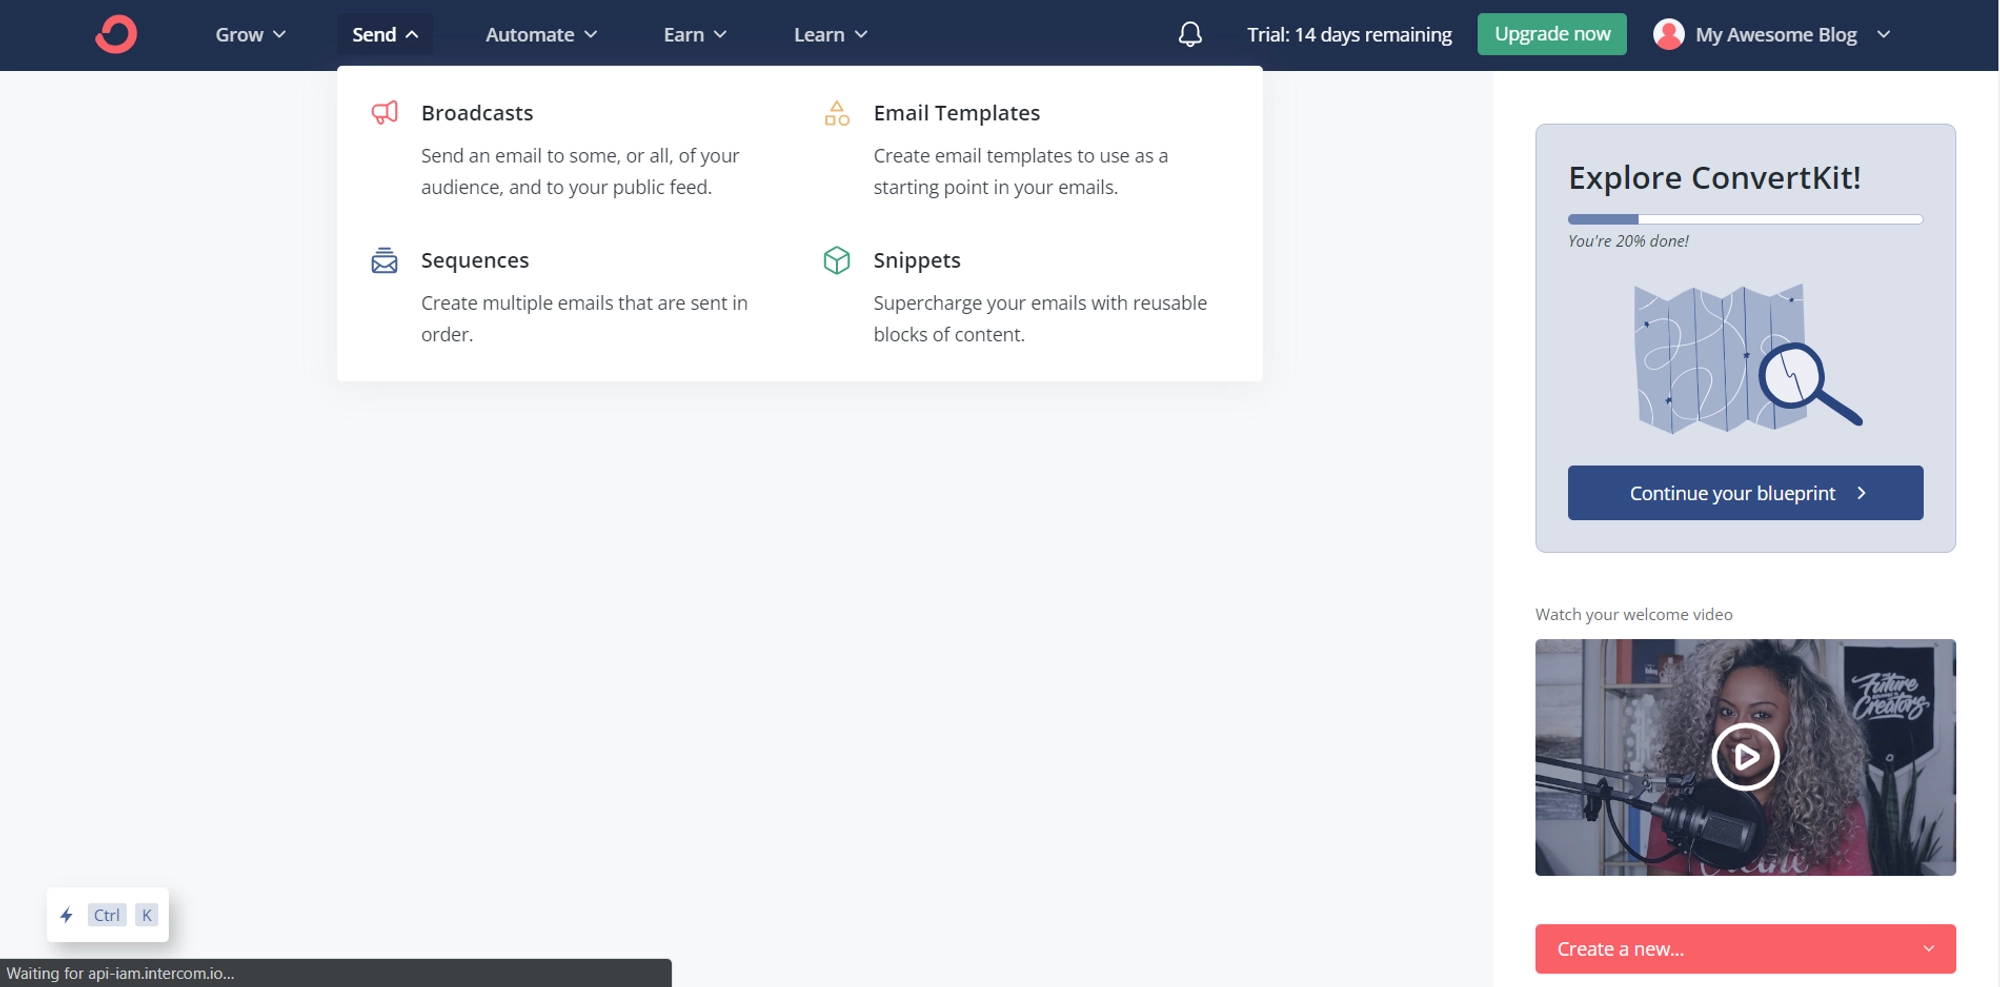The height and width of the screenshot is (987, 2000).
Task: Open the My Awesome Blog account dropdown
Action: click(1773, 34)
